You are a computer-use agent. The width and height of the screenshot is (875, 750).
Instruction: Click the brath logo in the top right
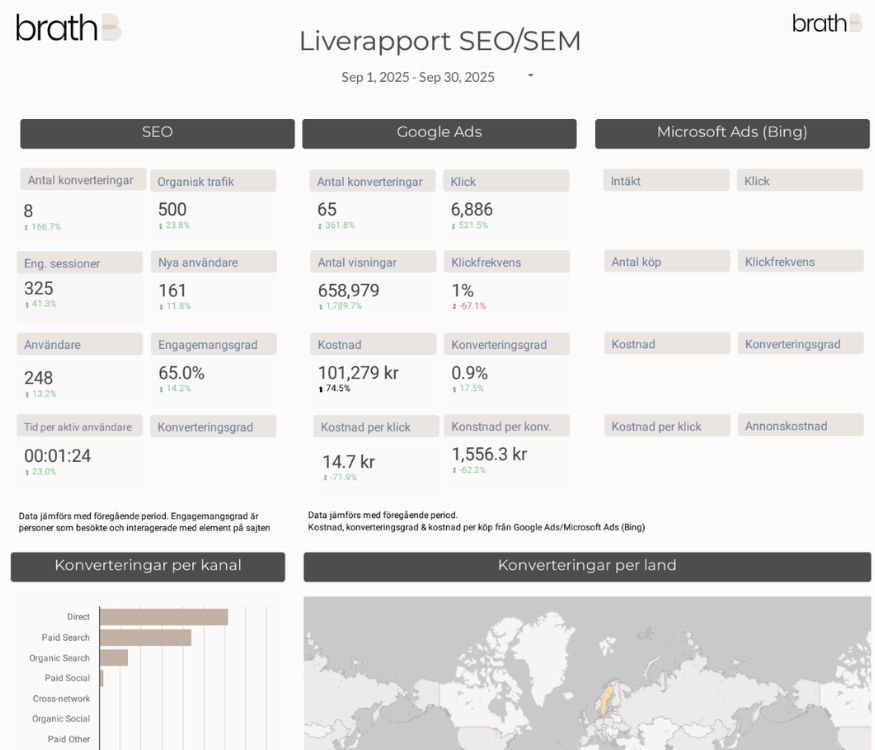(828, 21)
